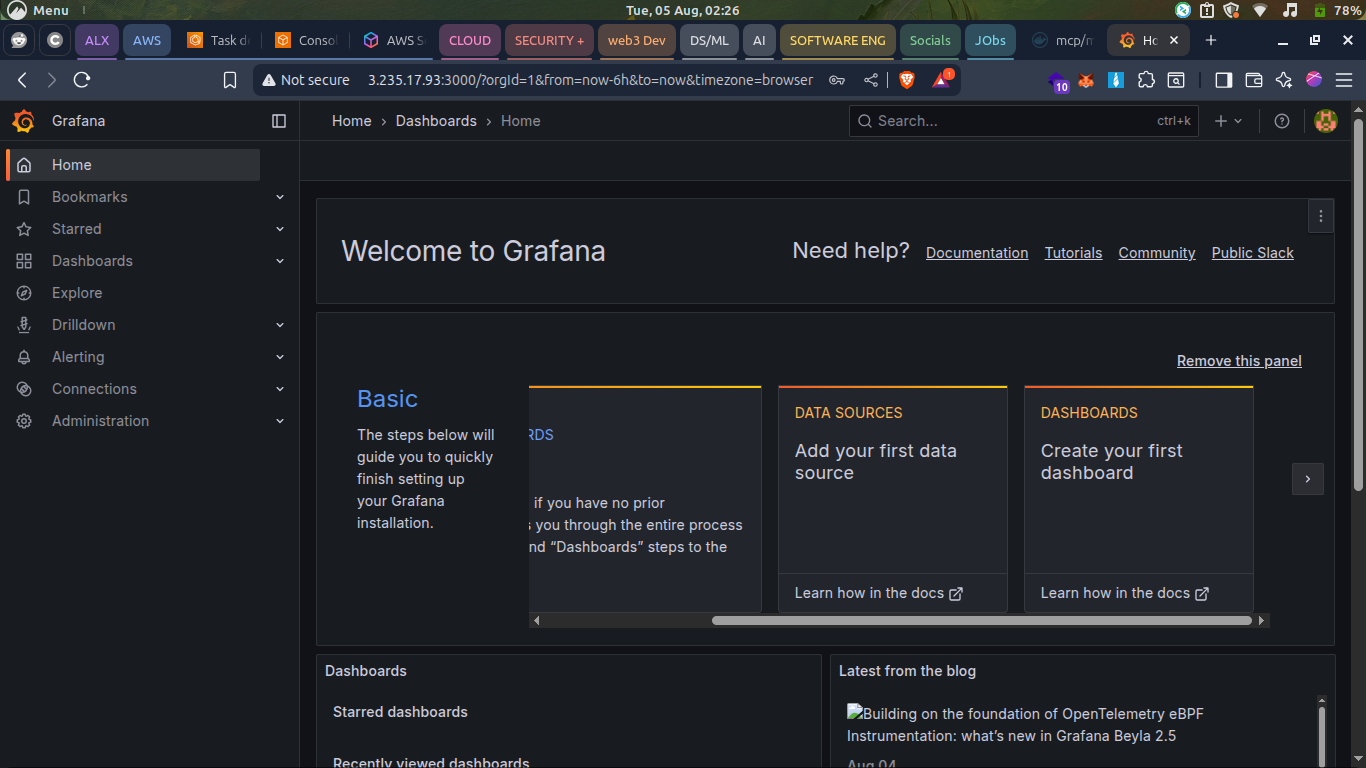Switch to the AWS S browser tab

click(x=394, y=41)
